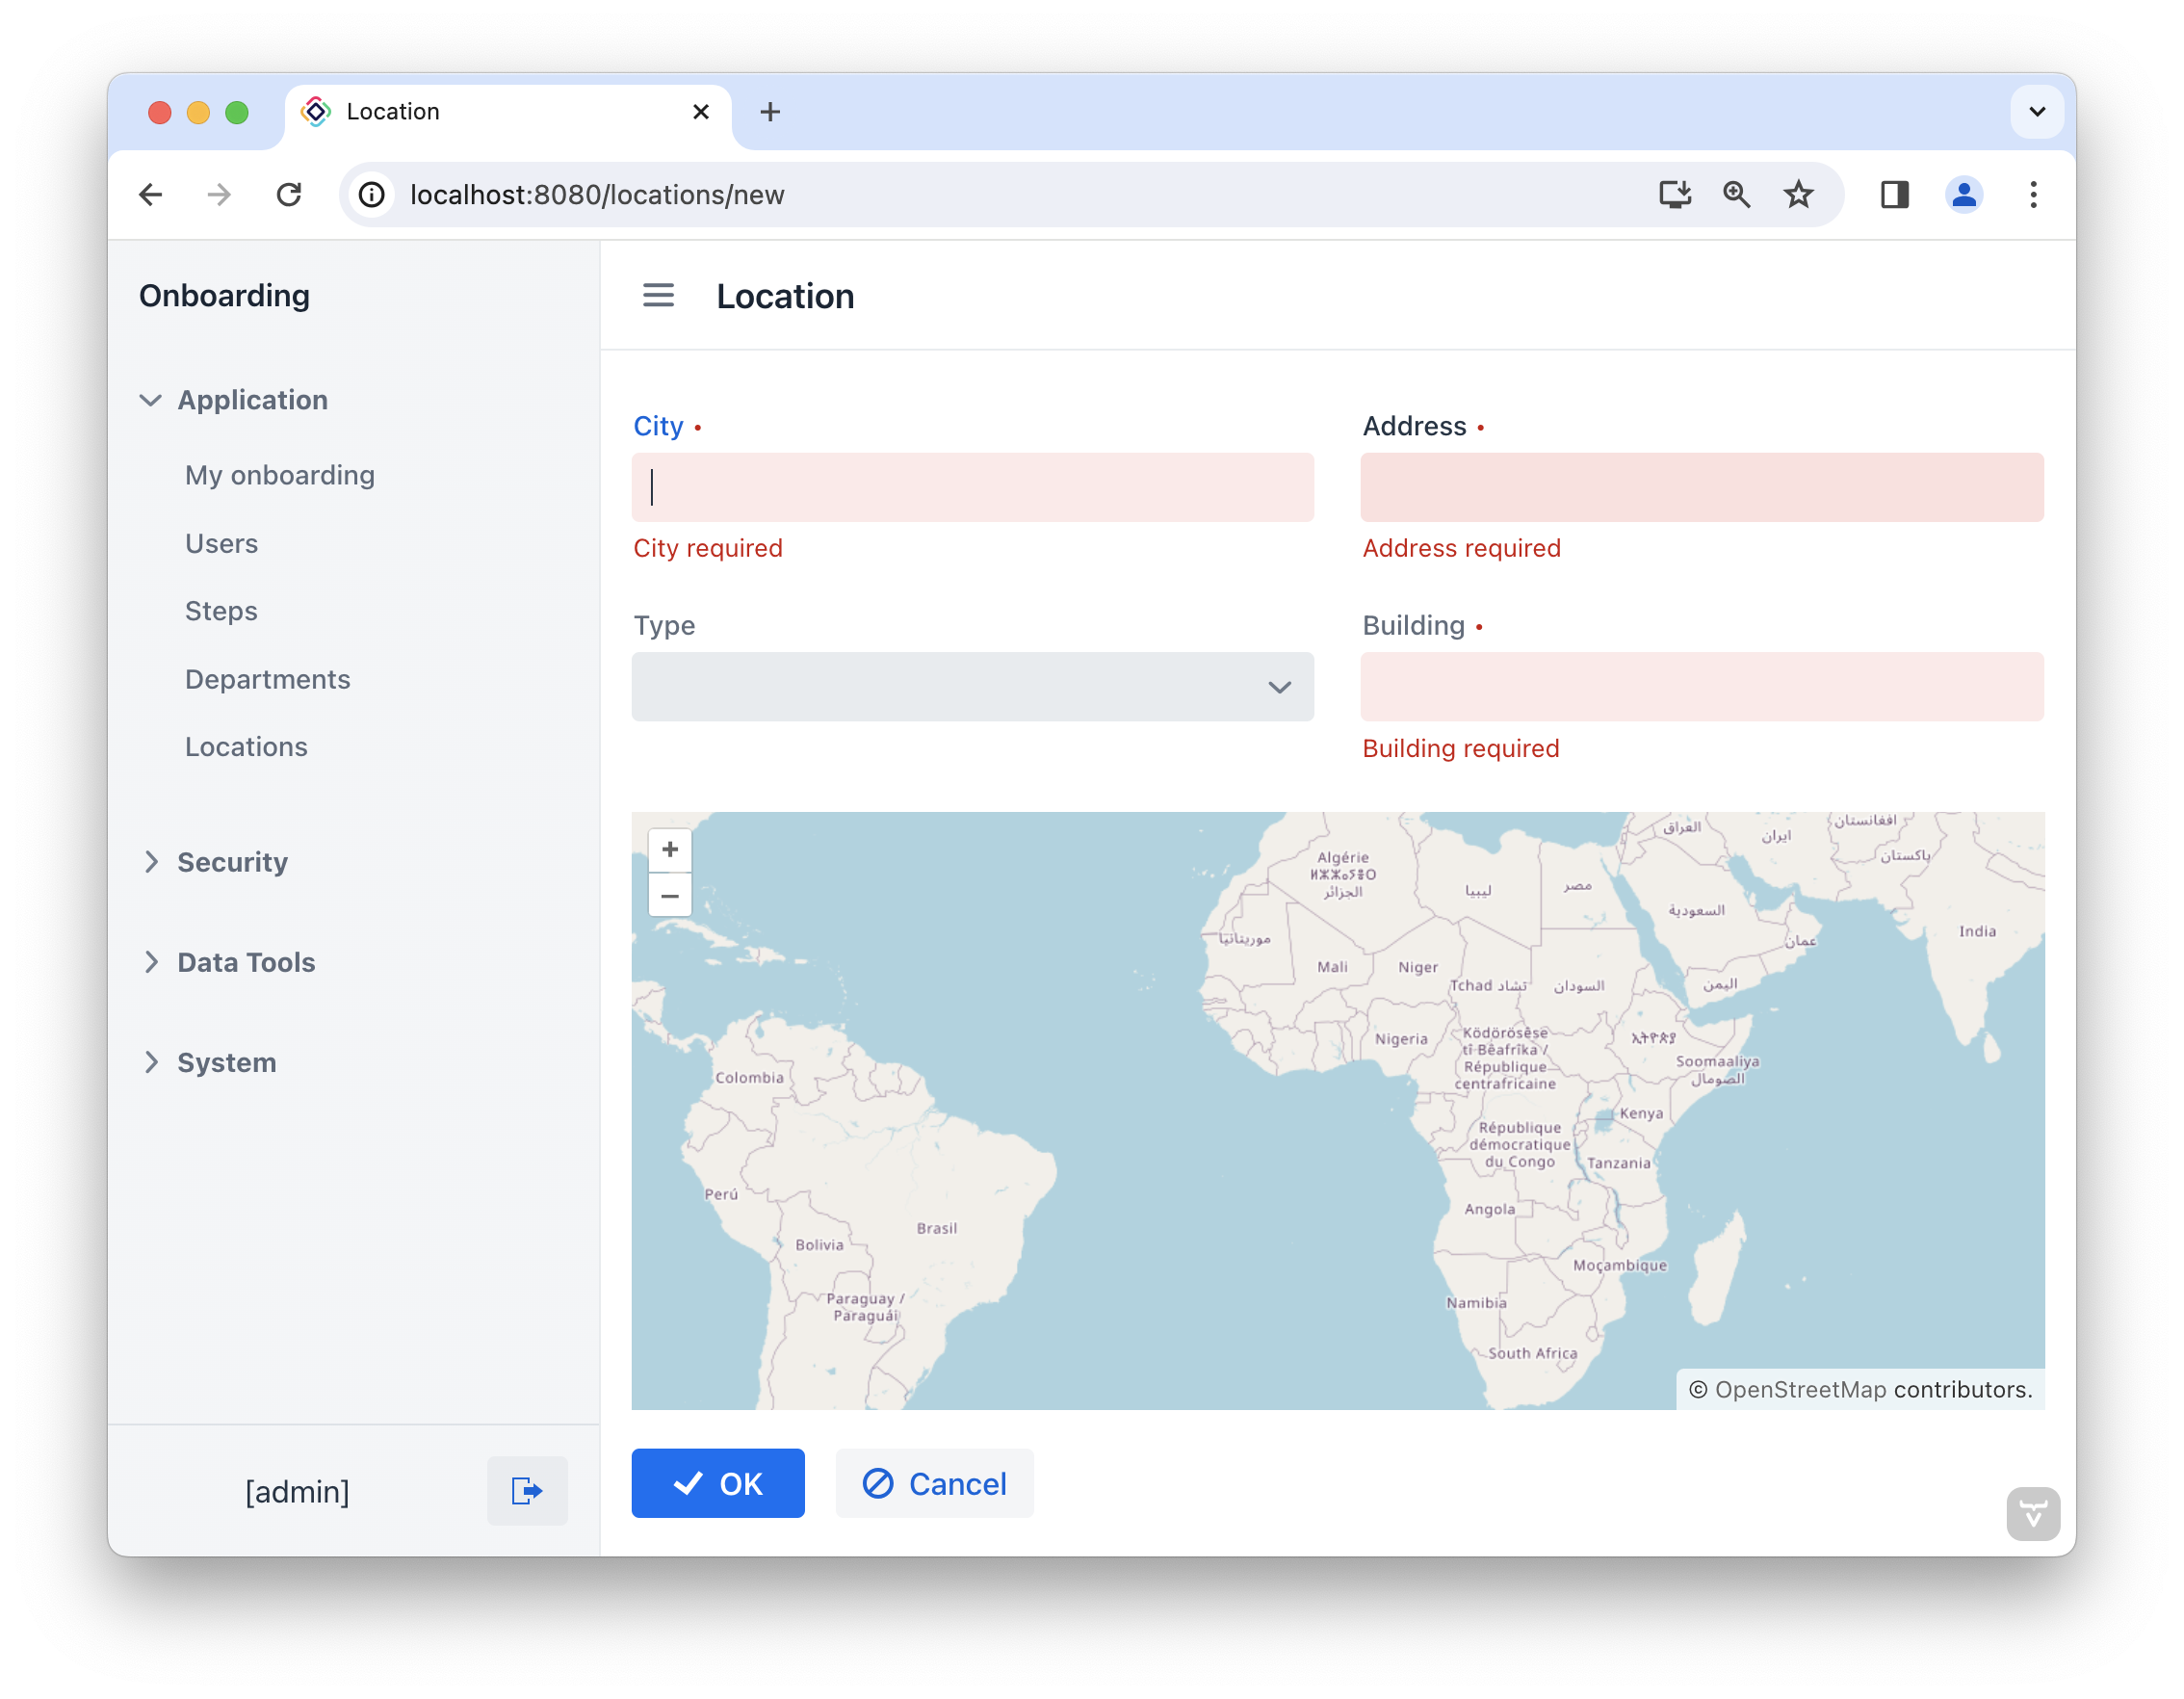The image size is (2184, 1699).
Task: Open the Vaadin dev tools icon
Action: pyautogui.click(x=2032, y=1514)
